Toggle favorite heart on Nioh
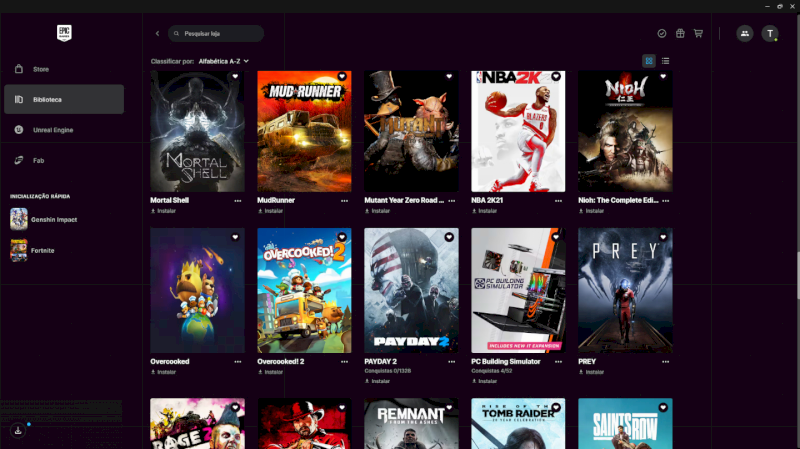Screen dimensions: 800x449 pos(663,77)
